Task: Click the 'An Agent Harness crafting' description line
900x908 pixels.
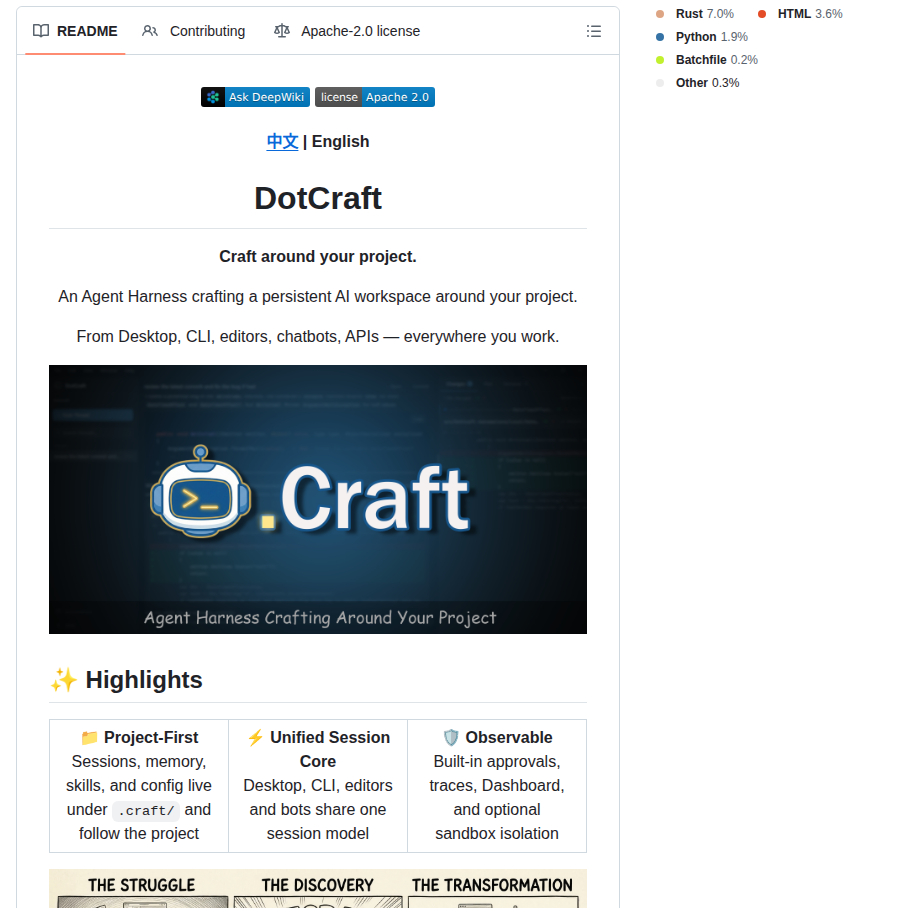Action: 318,296
